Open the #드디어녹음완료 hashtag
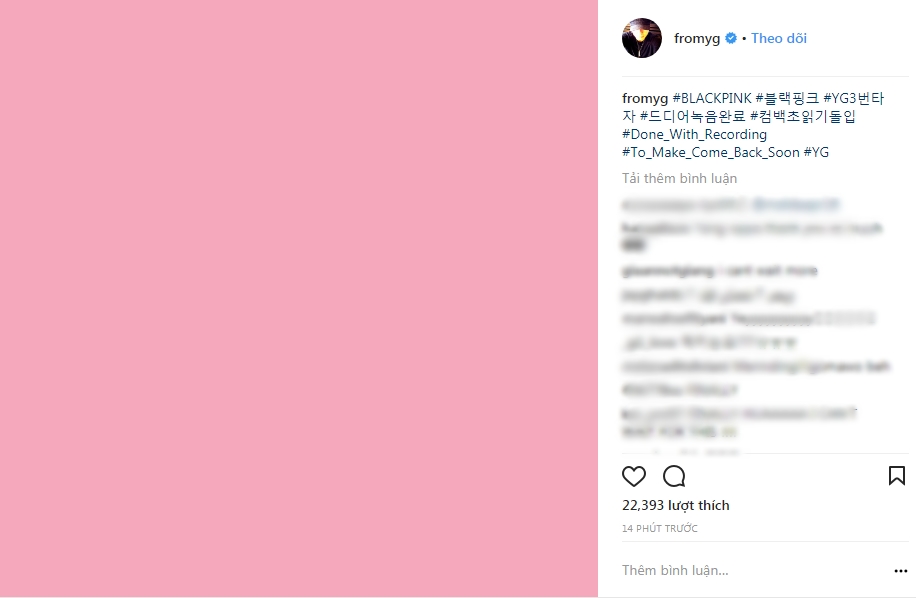Screen dimensions: 916x598 tap(693, 117)
